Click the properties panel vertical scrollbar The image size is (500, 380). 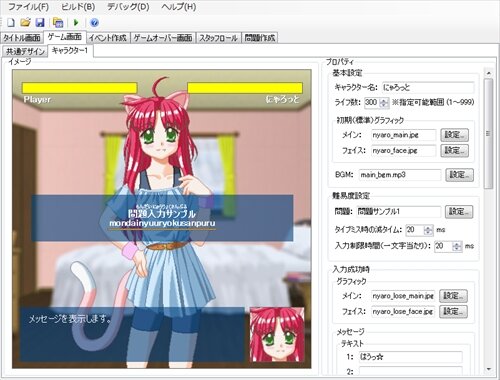489,133
